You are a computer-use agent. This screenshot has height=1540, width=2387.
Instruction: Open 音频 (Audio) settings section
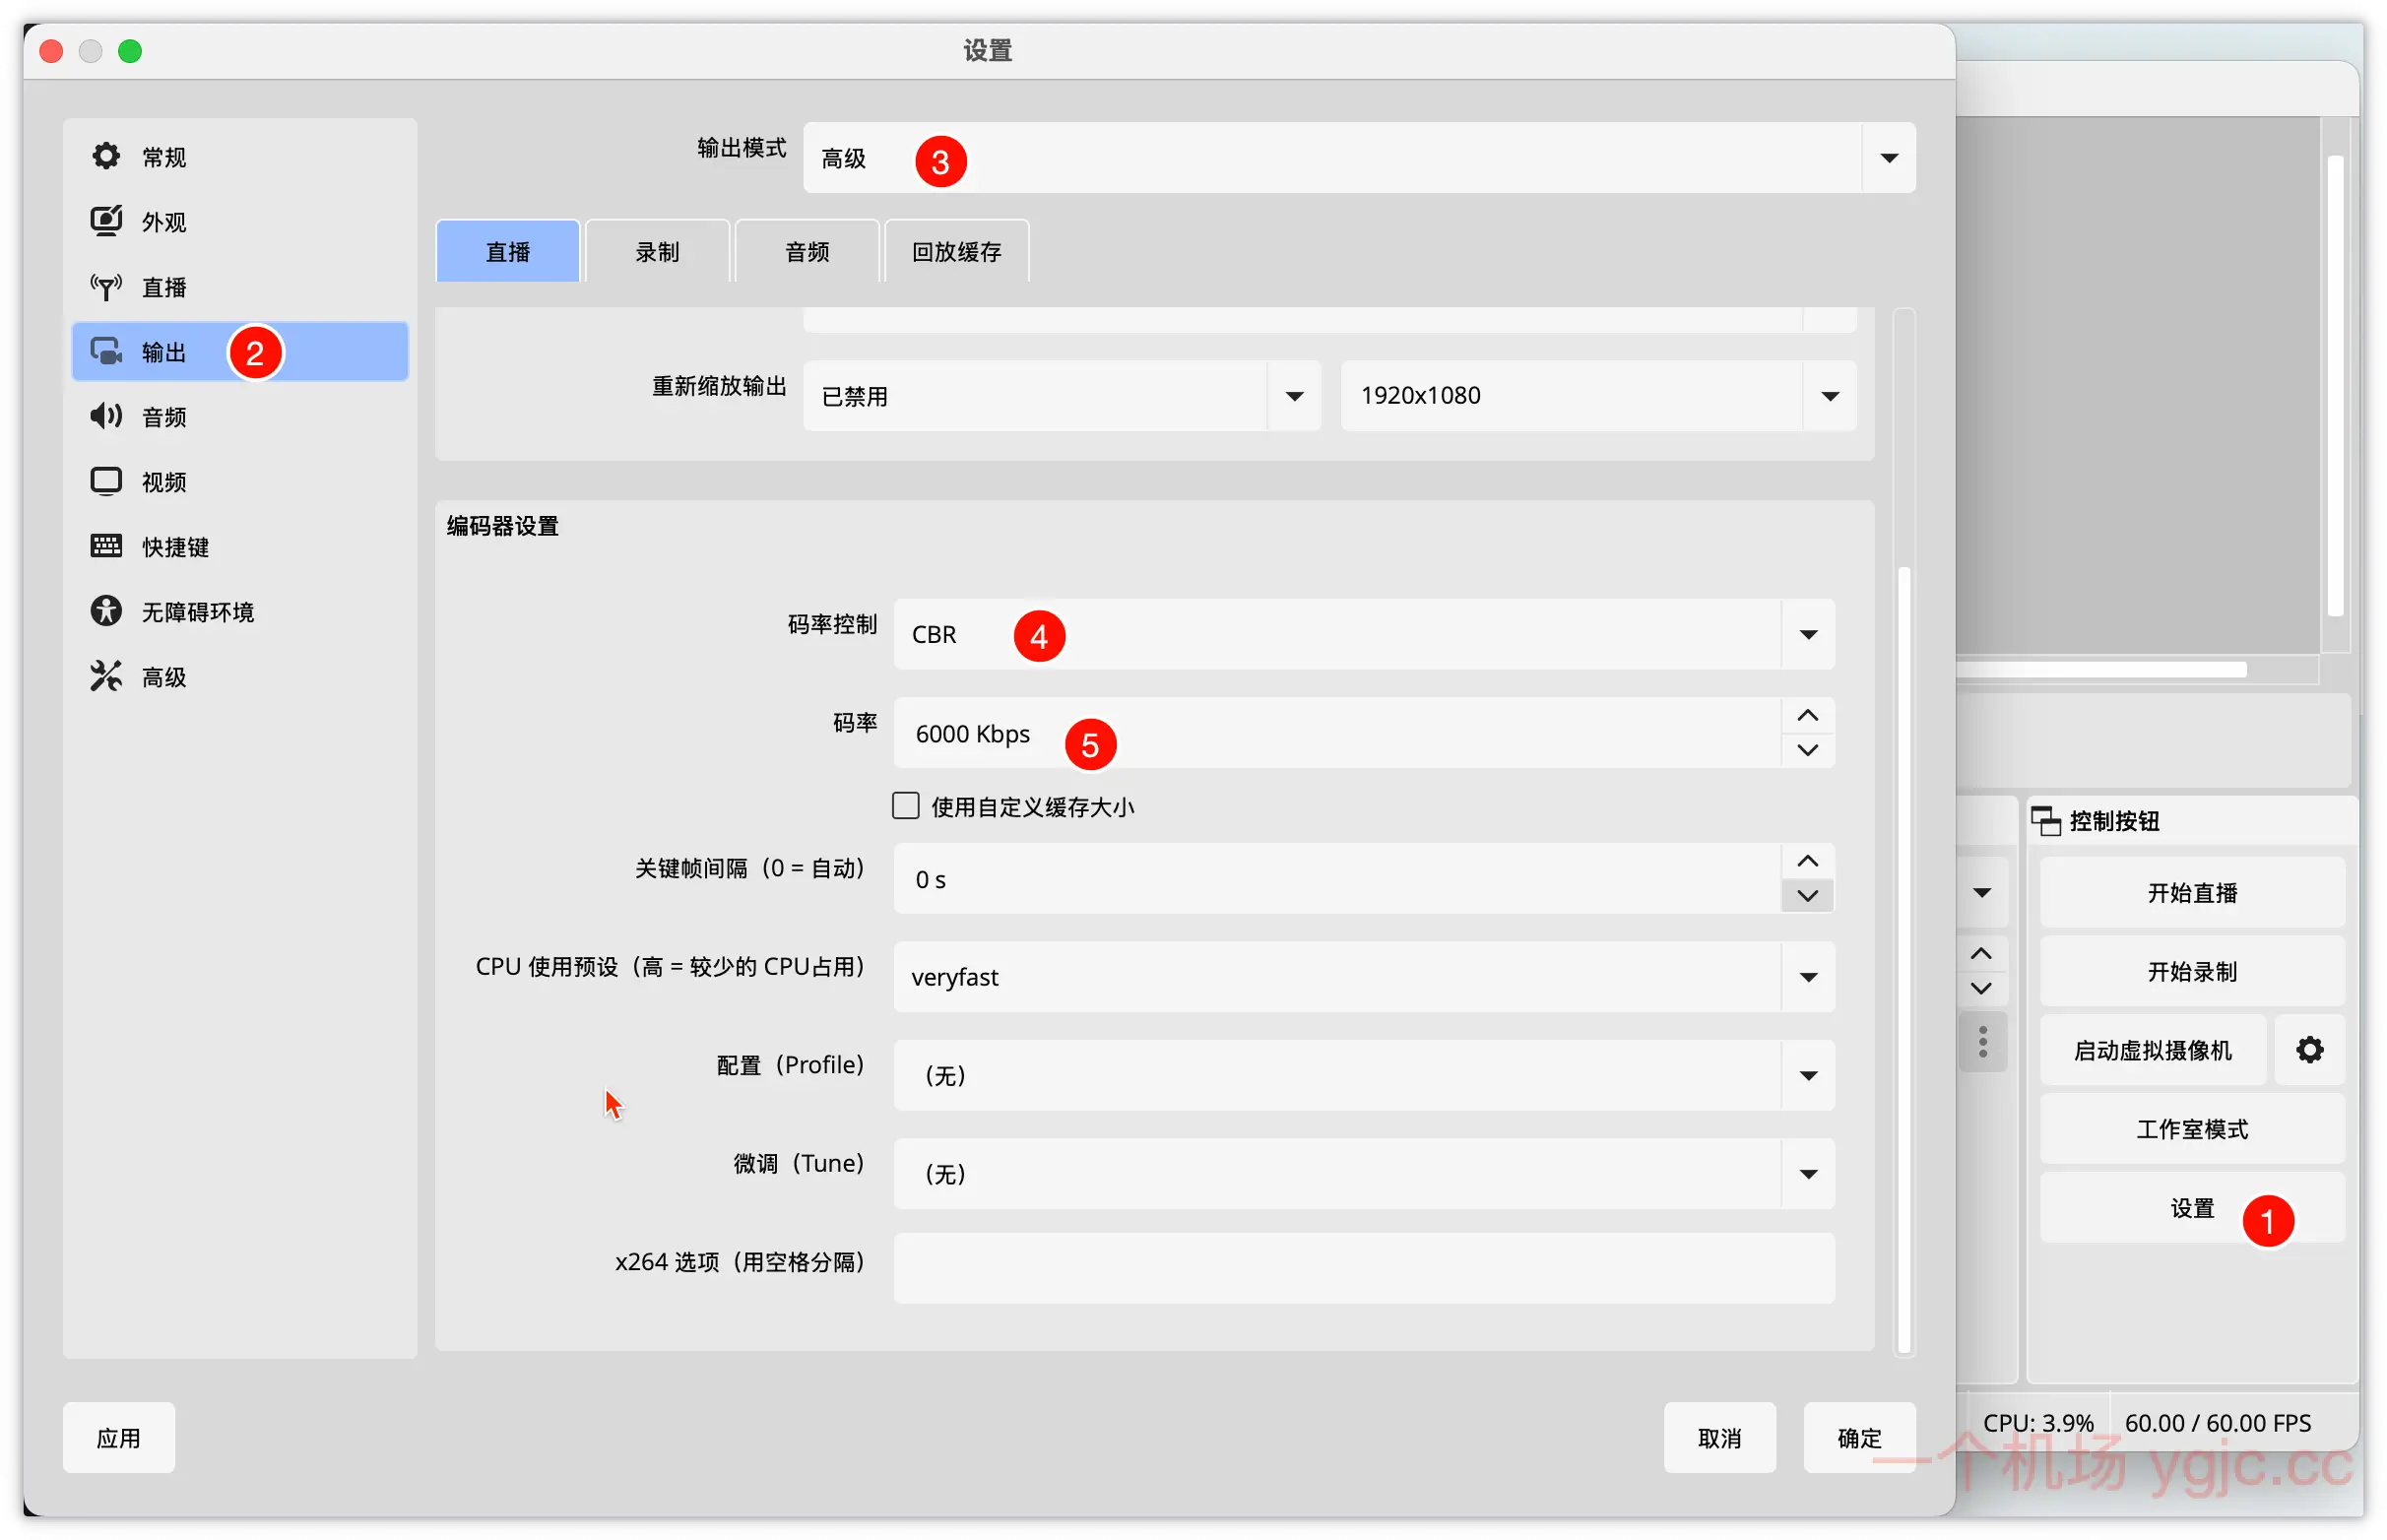point(163,416)
